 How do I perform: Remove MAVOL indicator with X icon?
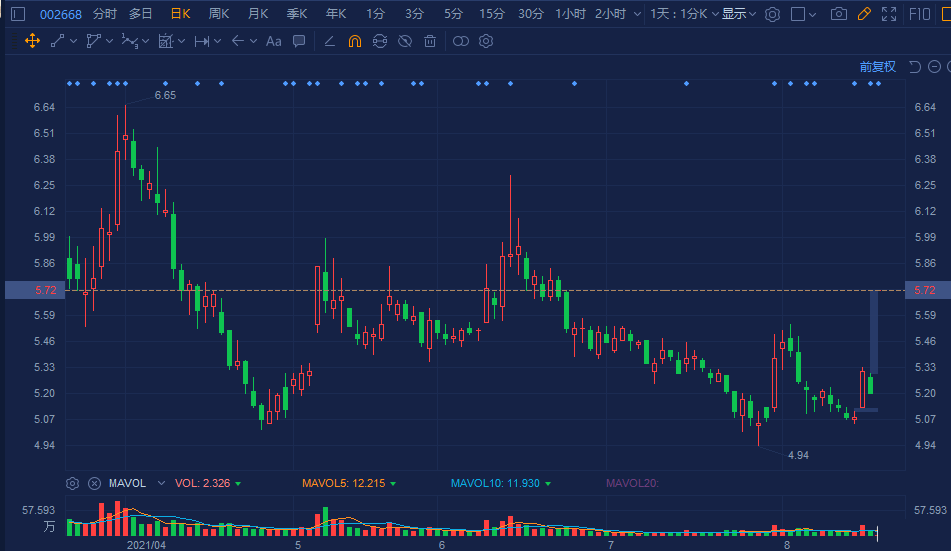tap(94, 483)
